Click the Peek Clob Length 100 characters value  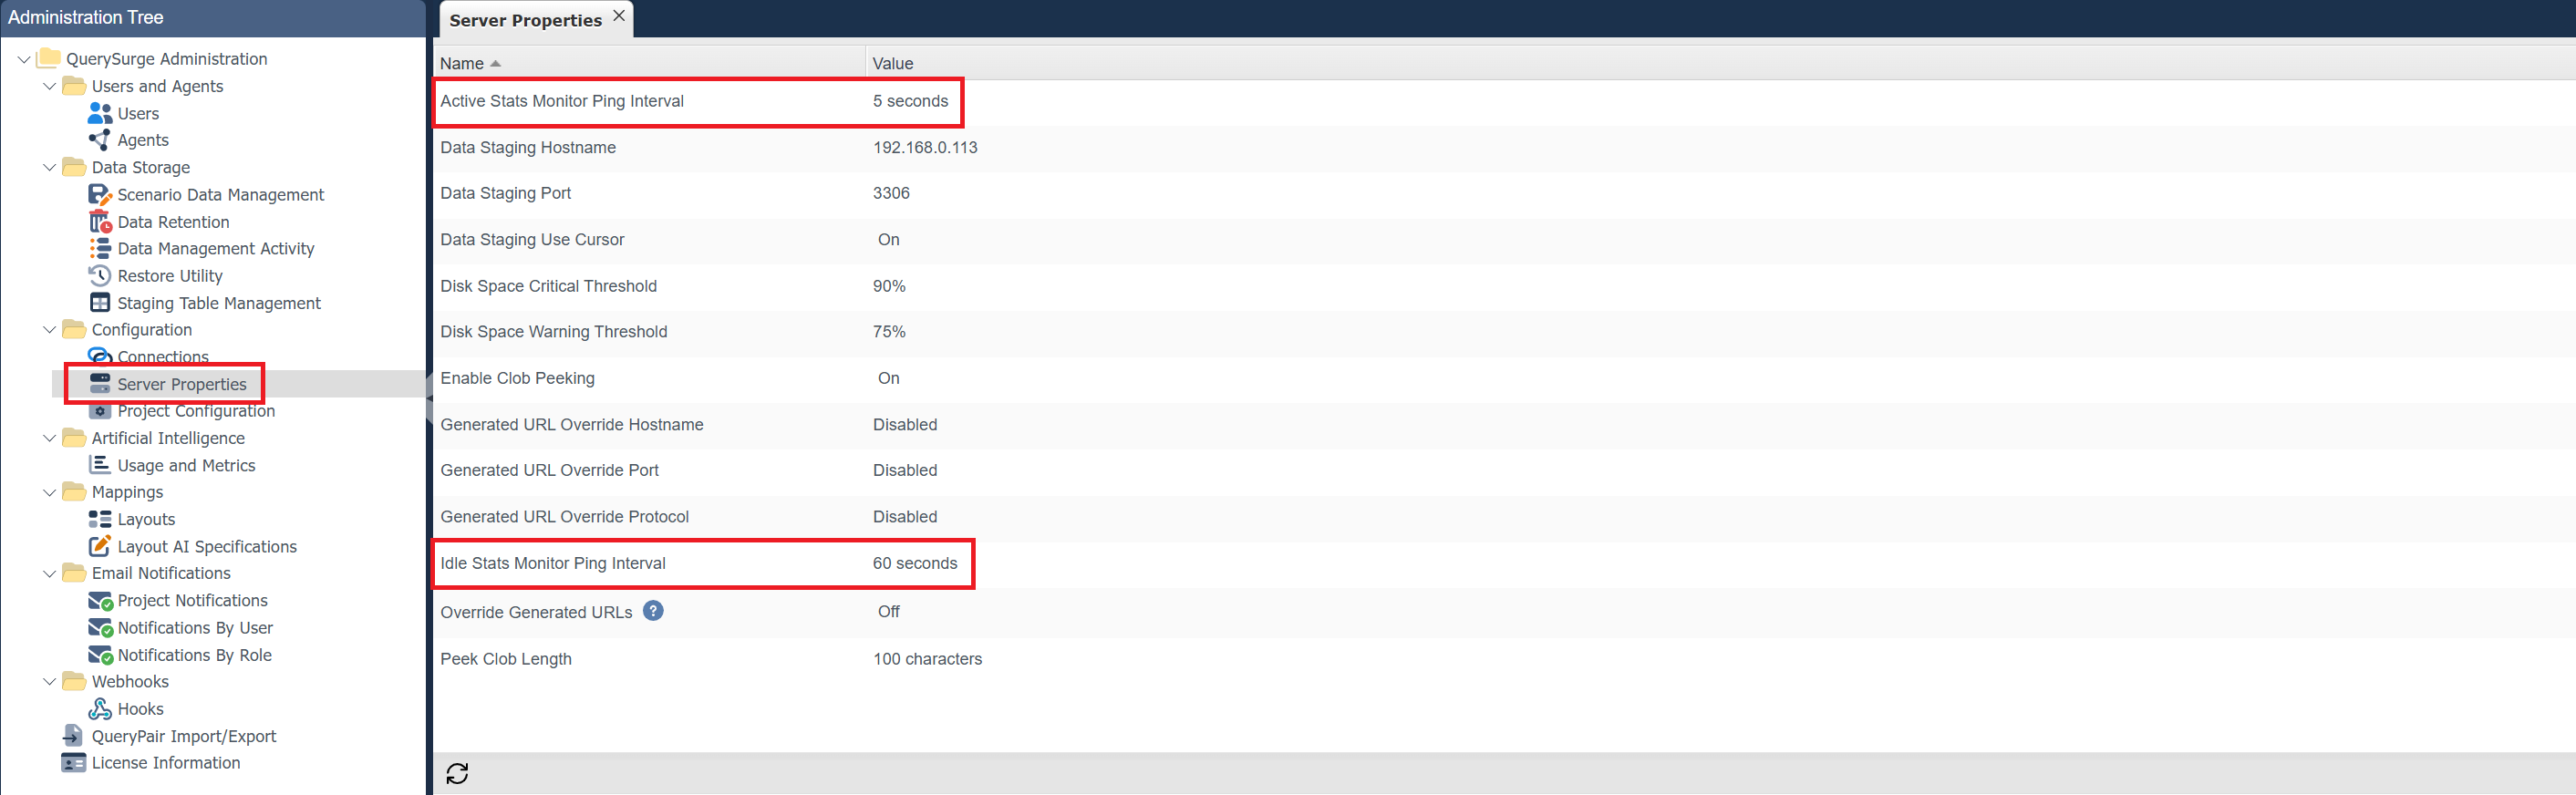coord(927,658)
